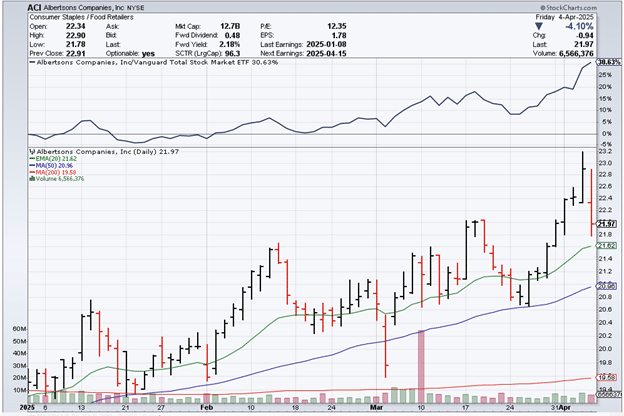Image resolution: width=624 pixels, height=416 pixels.
Task: Click the blue down-triangle change indicator
Action: (538, 26)
